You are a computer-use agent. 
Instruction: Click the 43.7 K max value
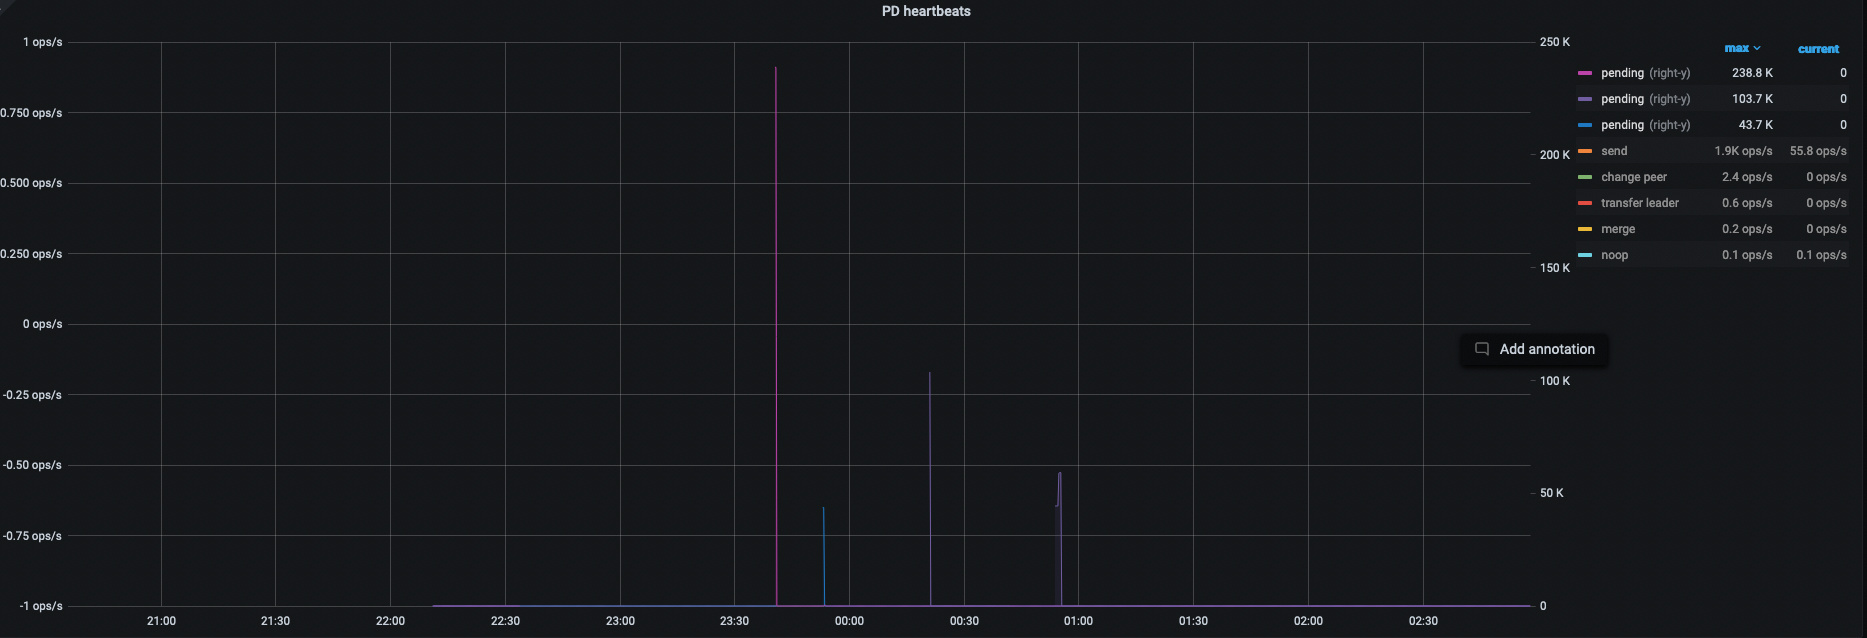1755,125
